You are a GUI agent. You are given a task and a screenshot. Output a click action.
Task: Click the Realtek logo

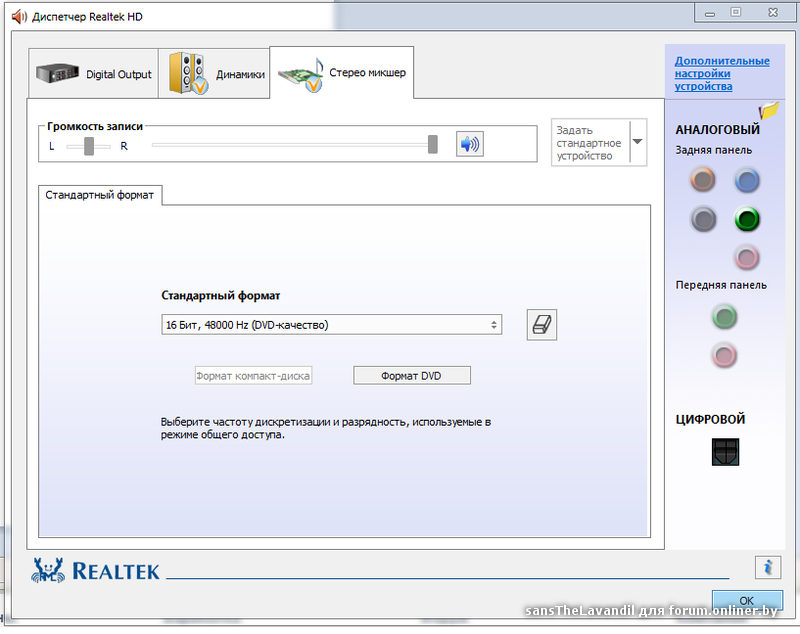(x=95, y=570)
